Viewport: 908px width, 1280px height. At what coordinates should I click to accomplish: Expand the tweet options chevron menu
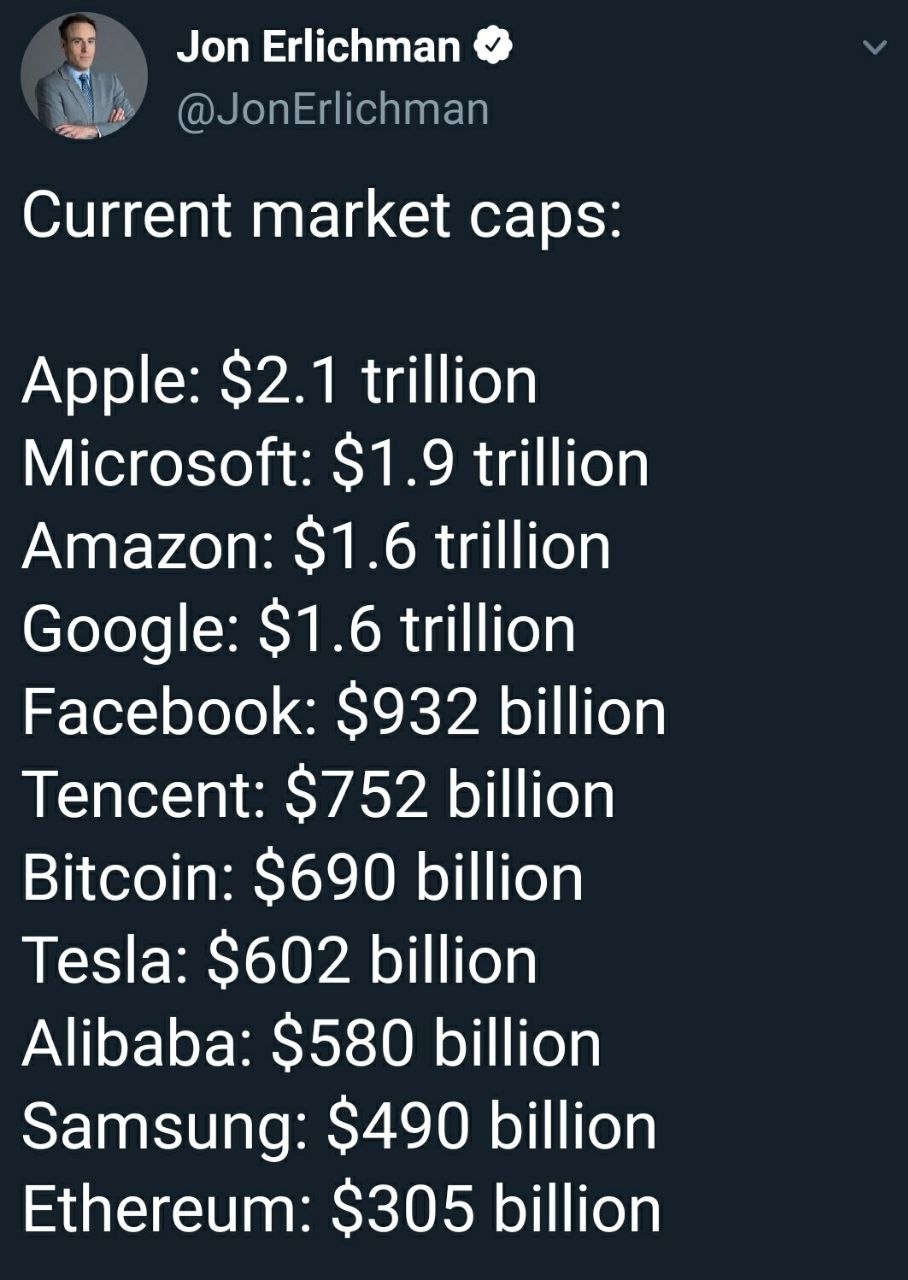point(873,47)
